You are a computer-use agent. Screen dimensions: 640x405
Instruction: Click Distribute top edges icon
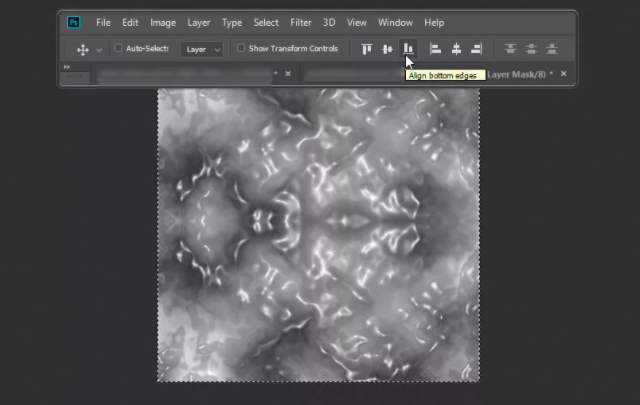click(510, 49)
